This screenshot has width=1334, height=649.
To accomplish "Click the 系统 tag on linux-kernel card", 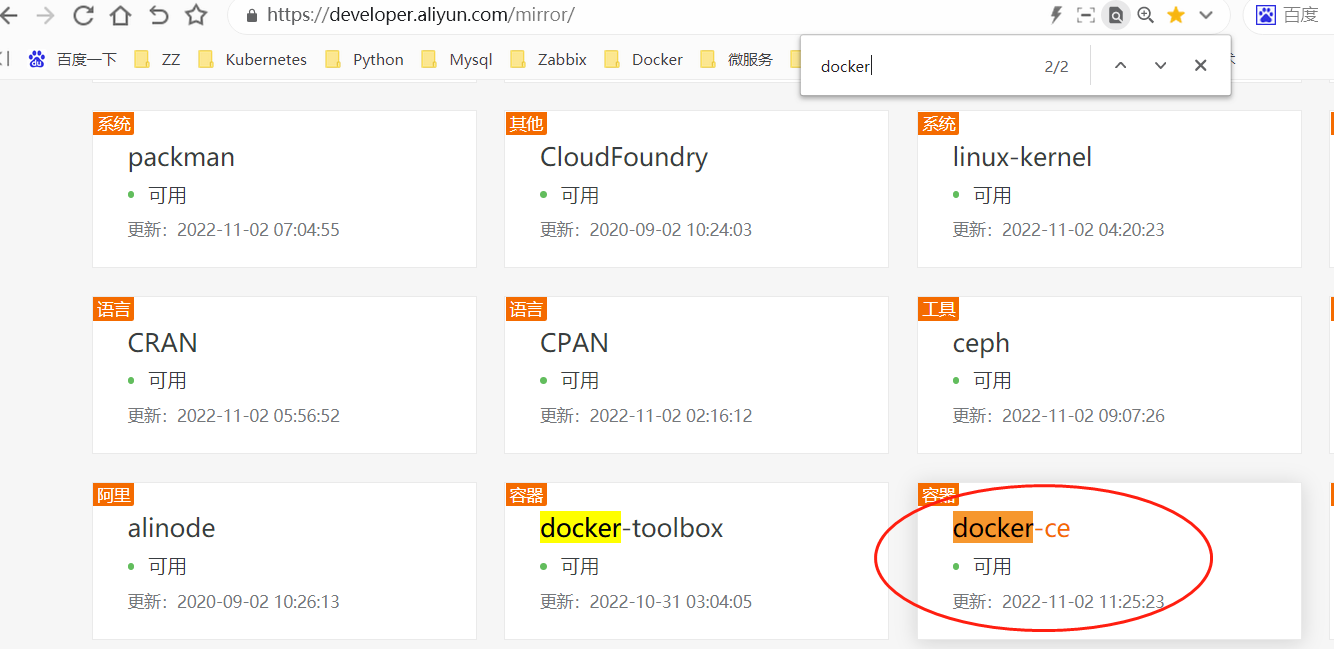I will click(939, 124).
